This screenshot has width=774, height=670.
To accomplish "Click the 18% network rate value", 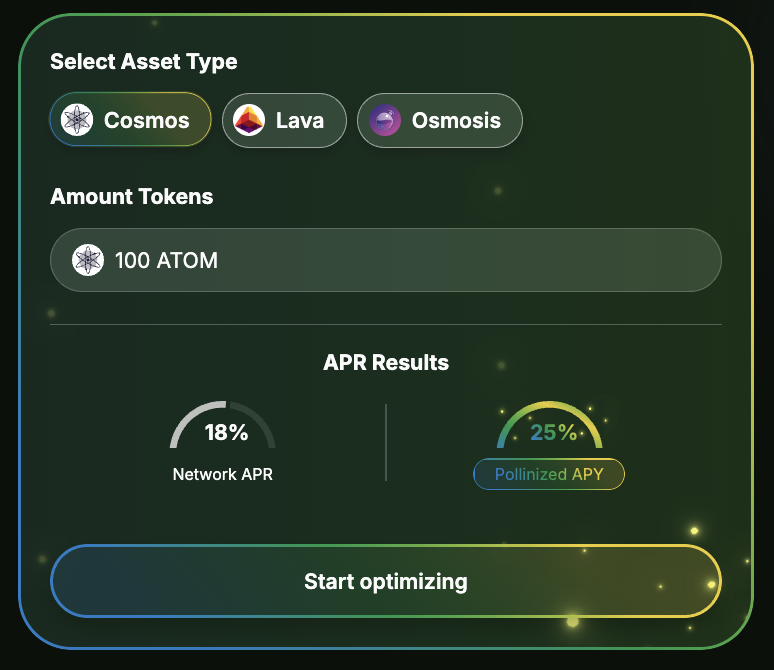I will coord(226,433).
